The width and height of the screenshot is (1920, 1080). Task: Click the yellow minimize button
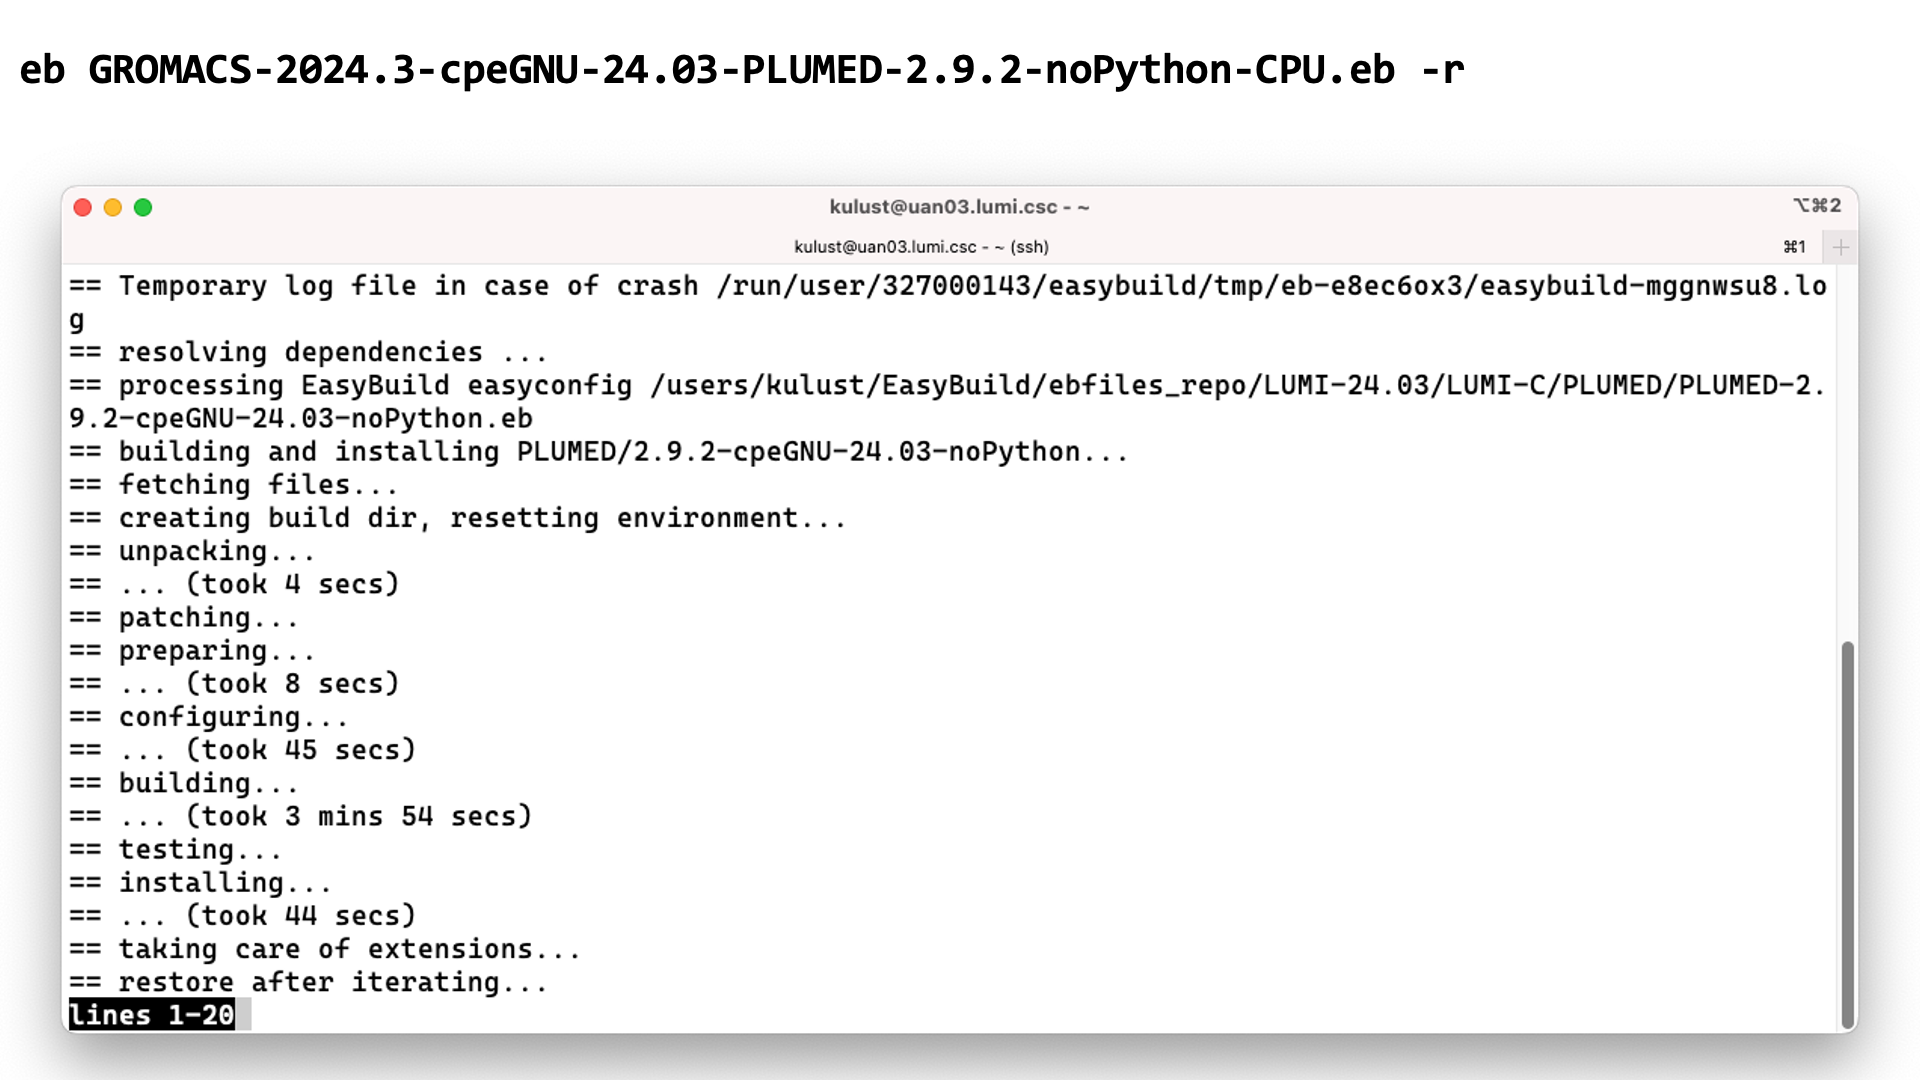coord(112,207)
